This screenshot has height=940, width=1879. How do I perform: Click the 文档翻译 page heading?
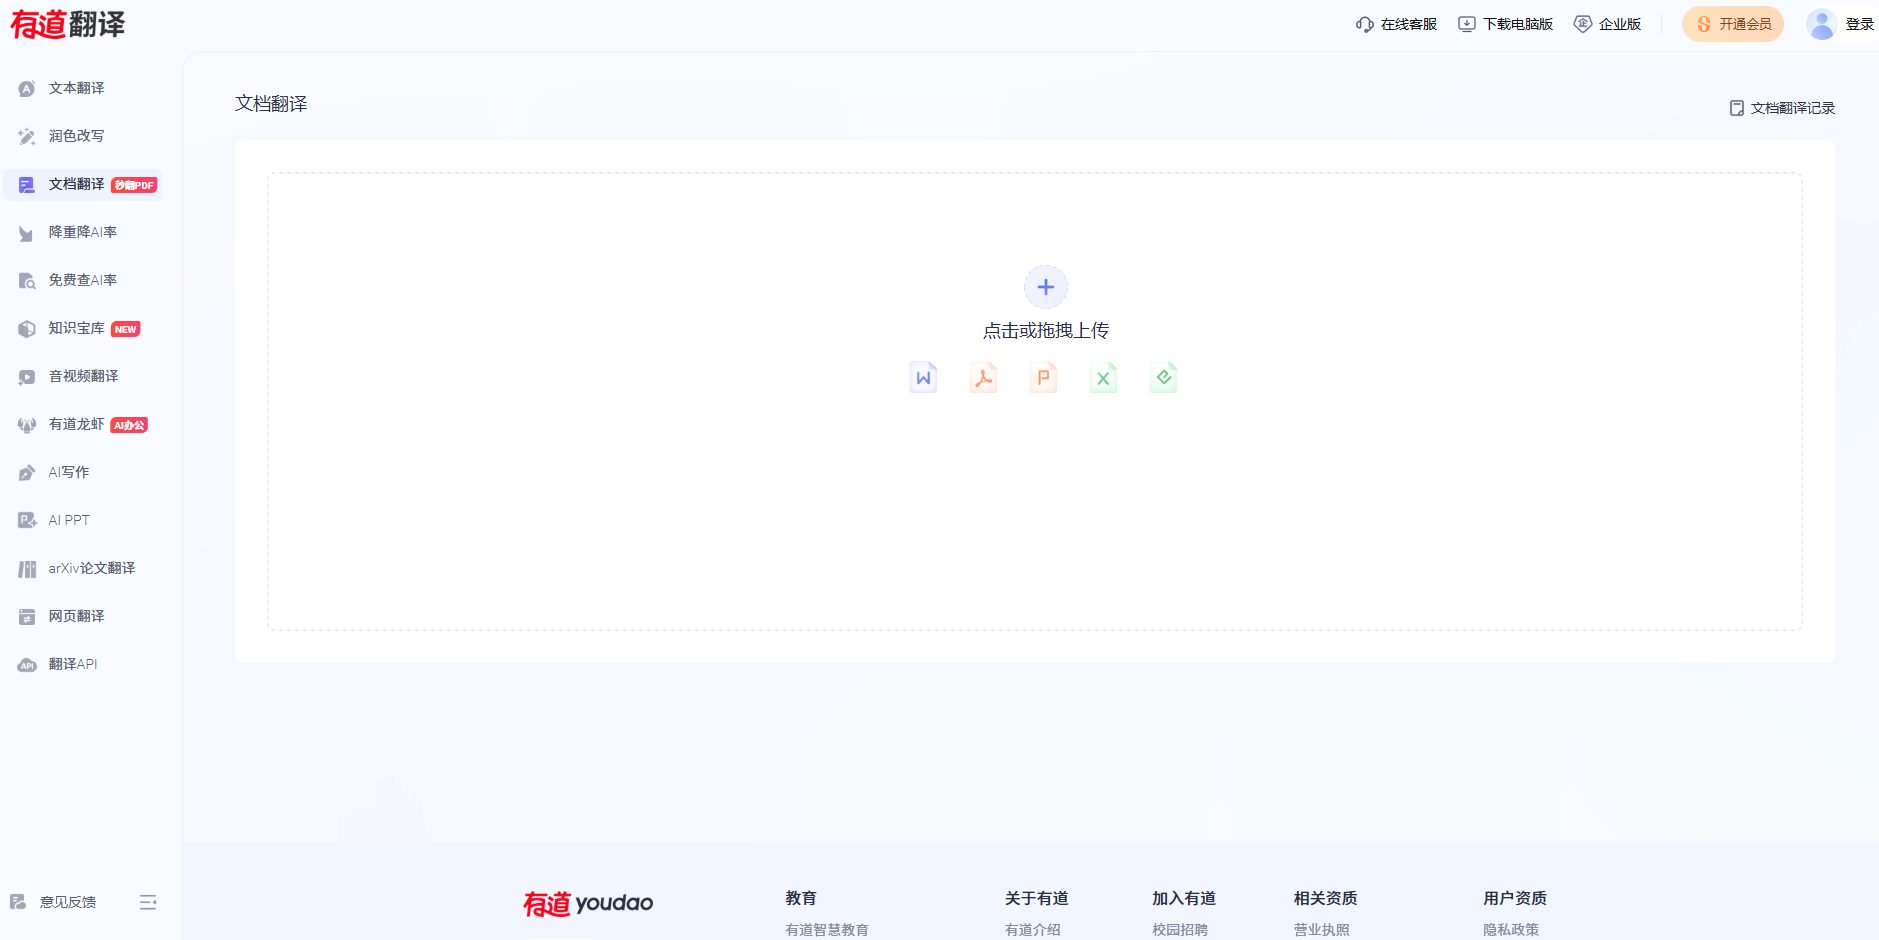pyautogui.click(x=271, y=104)
